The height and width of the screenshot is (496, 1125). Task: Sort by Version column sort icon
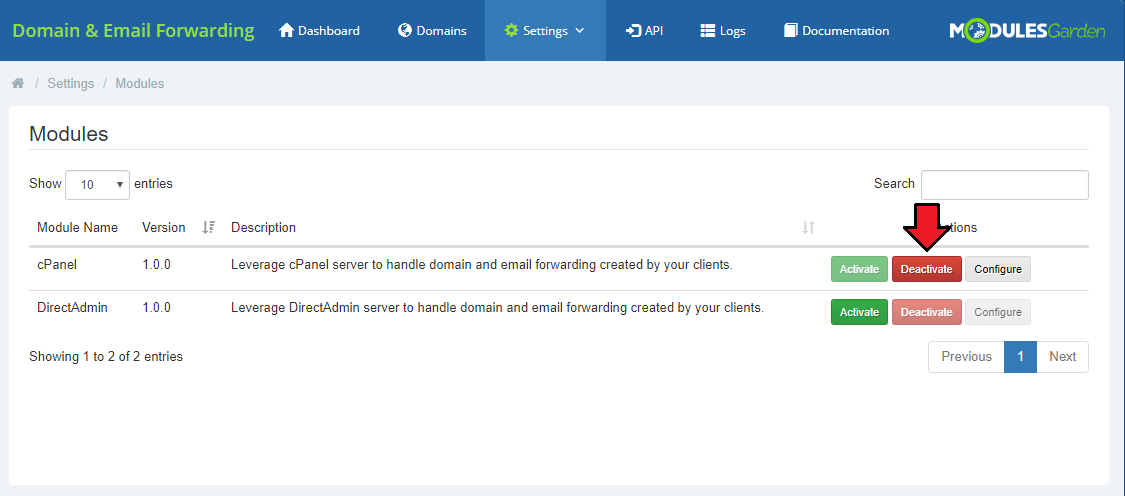[x=209, y=228]
